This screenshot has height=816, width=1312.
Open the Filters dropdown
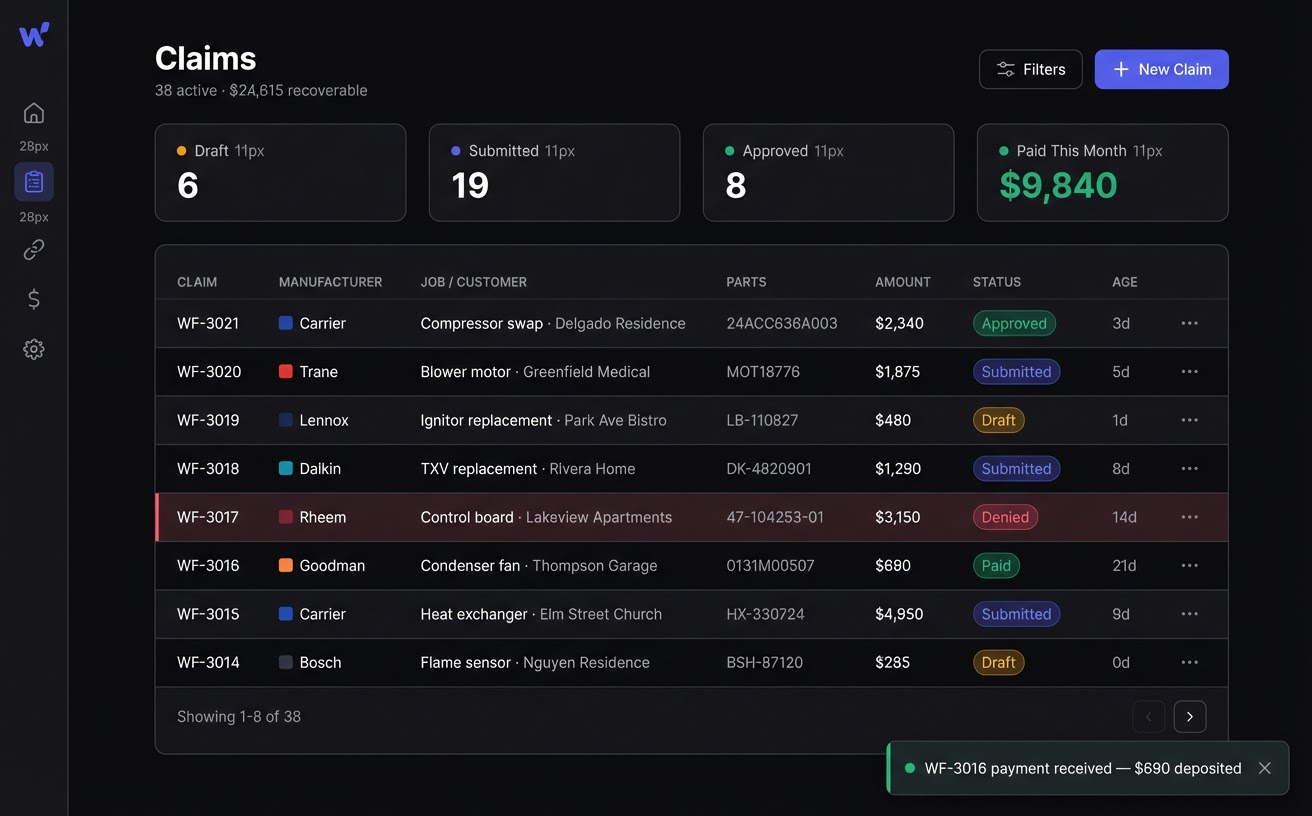pos(1030,69)
